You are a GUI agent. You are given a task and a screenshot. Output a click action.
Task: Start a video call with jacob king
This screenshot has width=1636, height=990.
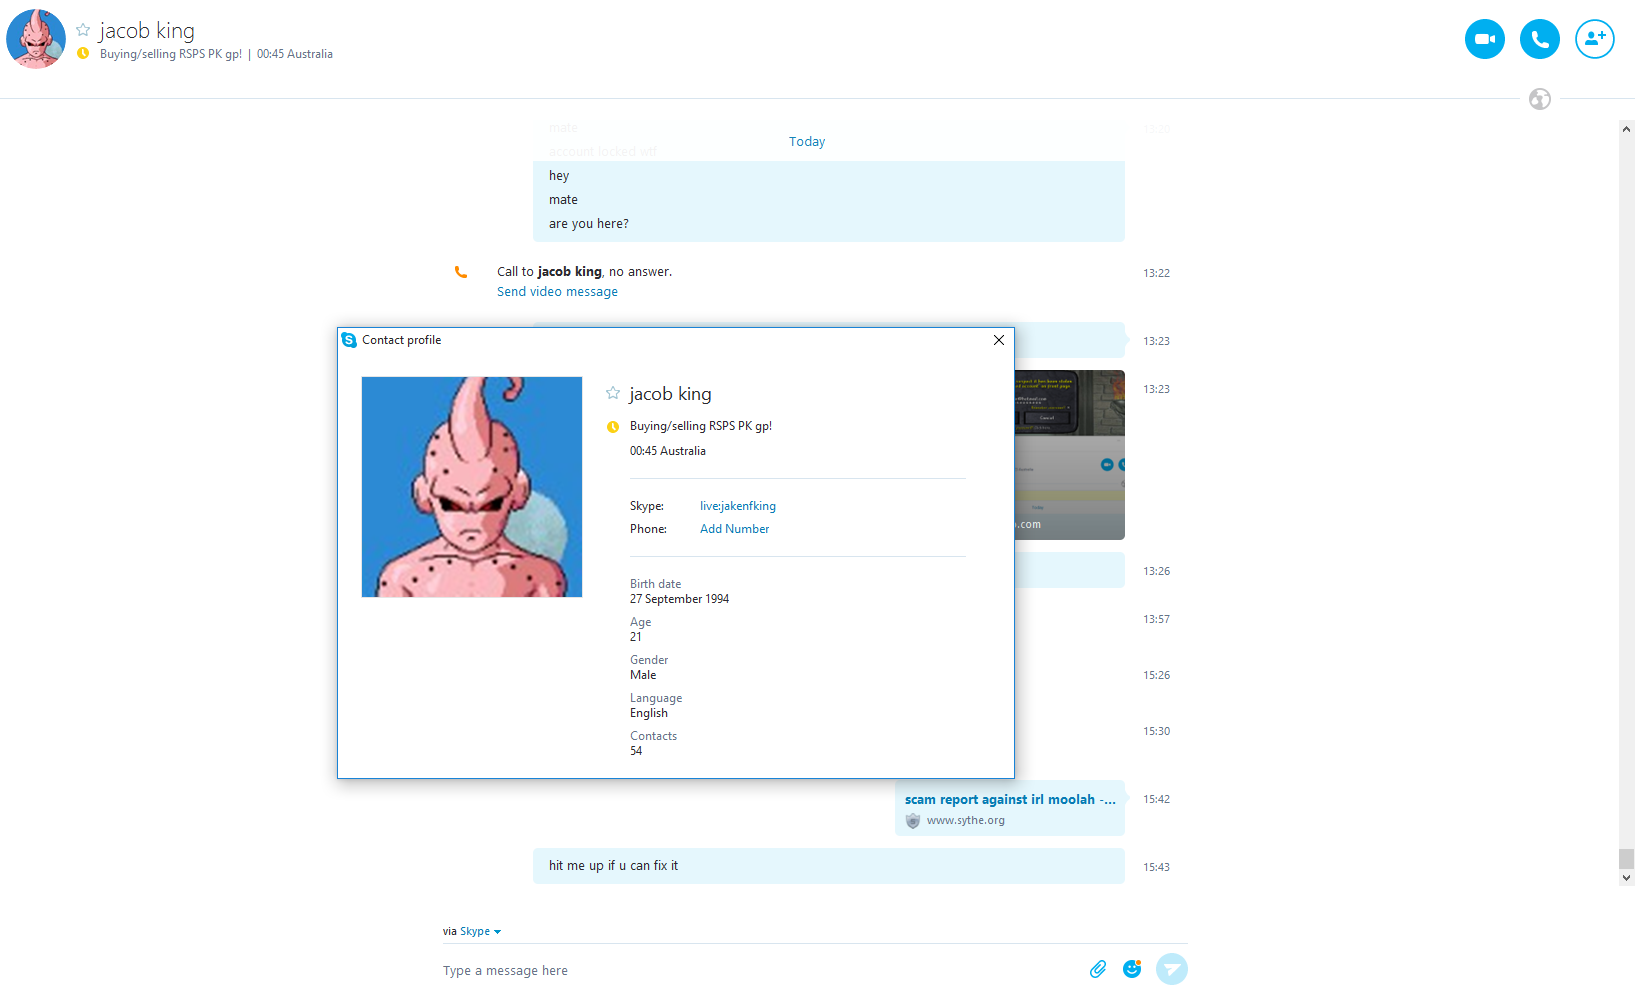[1485, 39]
